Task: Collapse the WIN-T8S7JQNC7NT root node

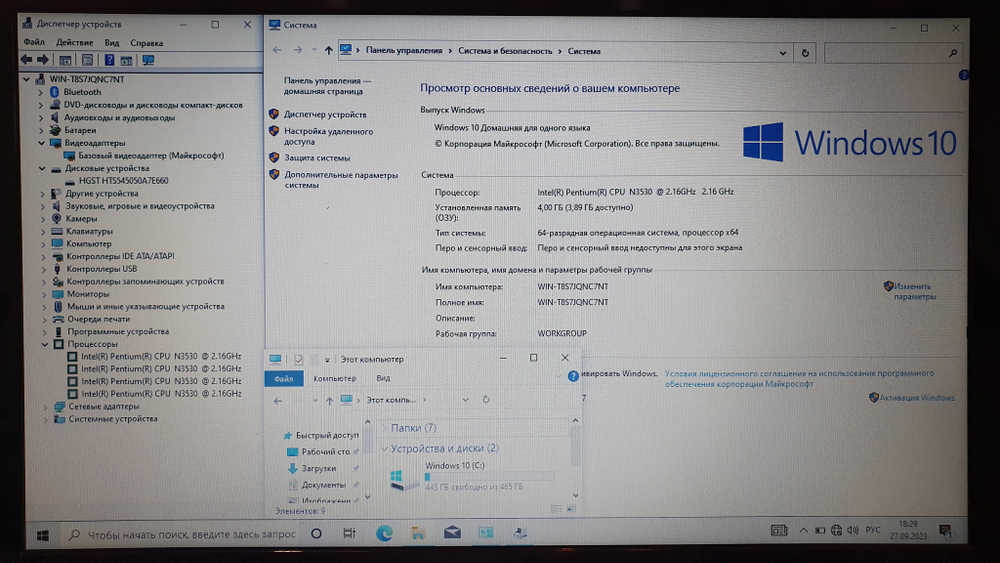Action: point(26,79)
